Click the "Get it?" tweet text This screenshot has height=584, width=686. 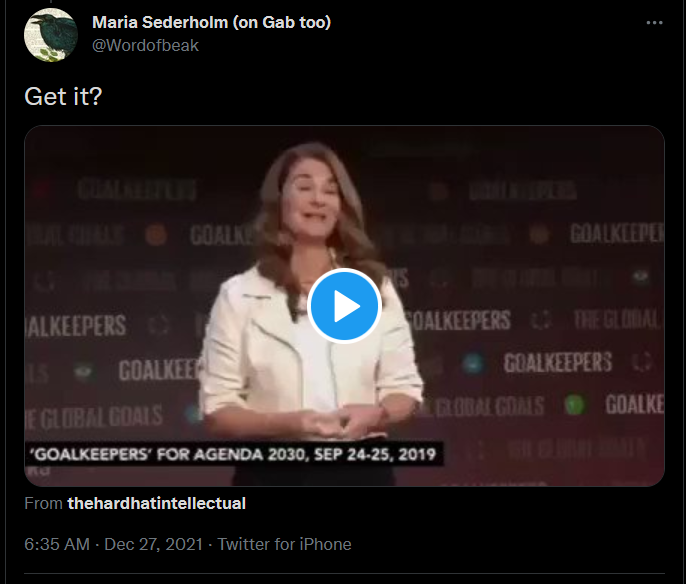tap(62, 96)
